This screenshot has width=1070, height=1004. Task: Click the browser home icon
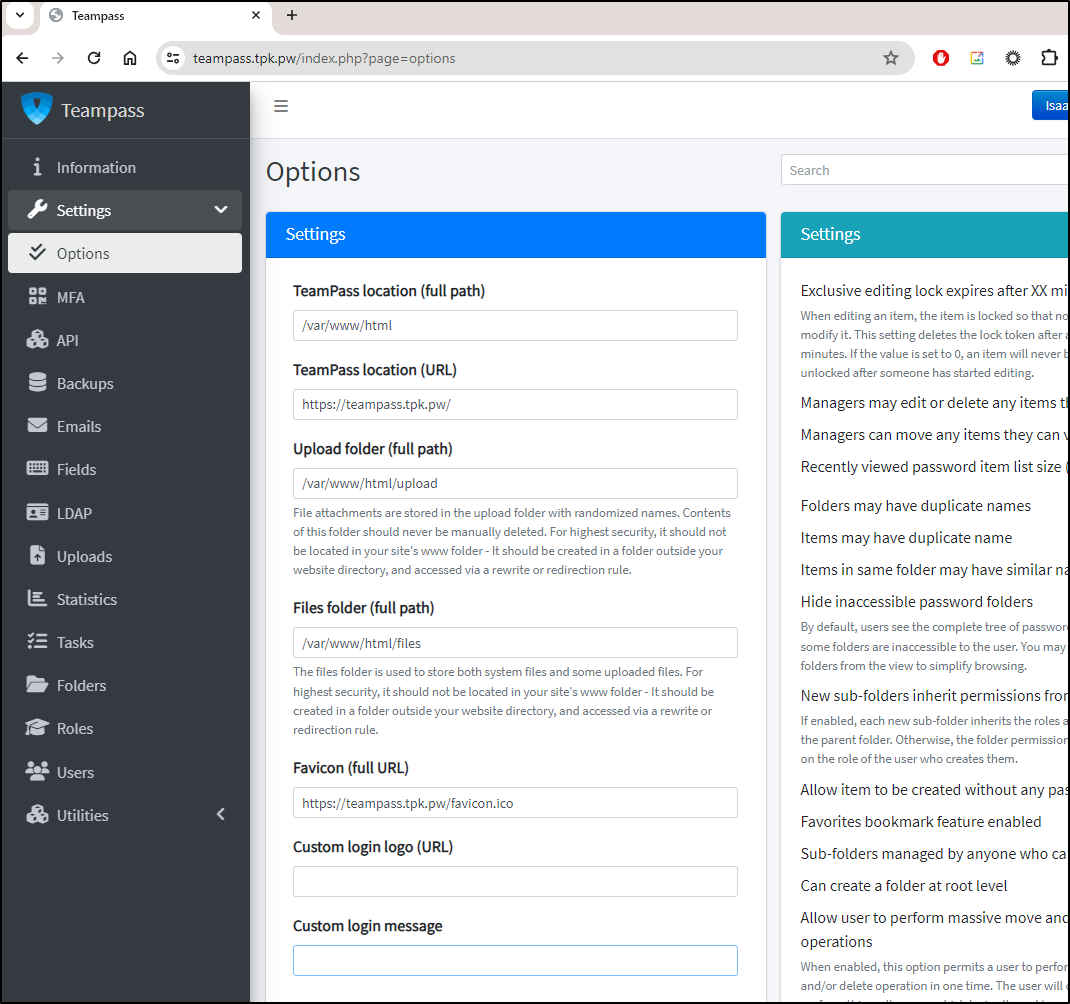pos(130,58)
